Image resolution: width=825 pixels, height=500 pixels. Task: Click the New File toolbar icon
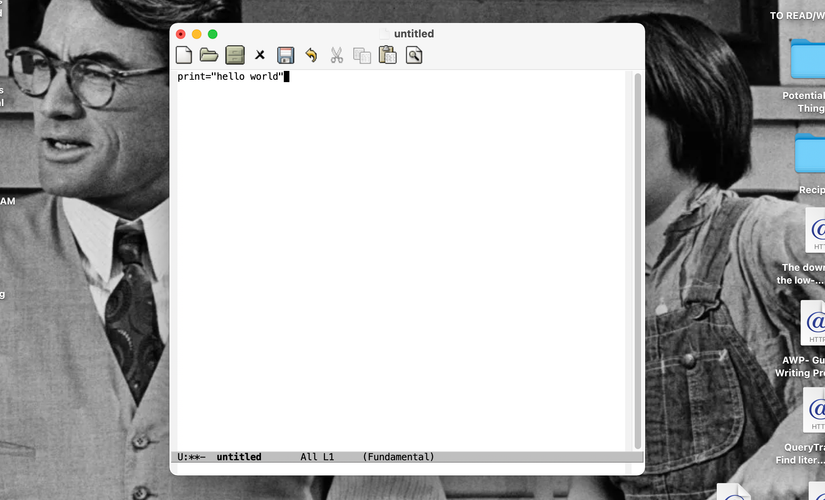pyautogui.click(x=184, y=55)
